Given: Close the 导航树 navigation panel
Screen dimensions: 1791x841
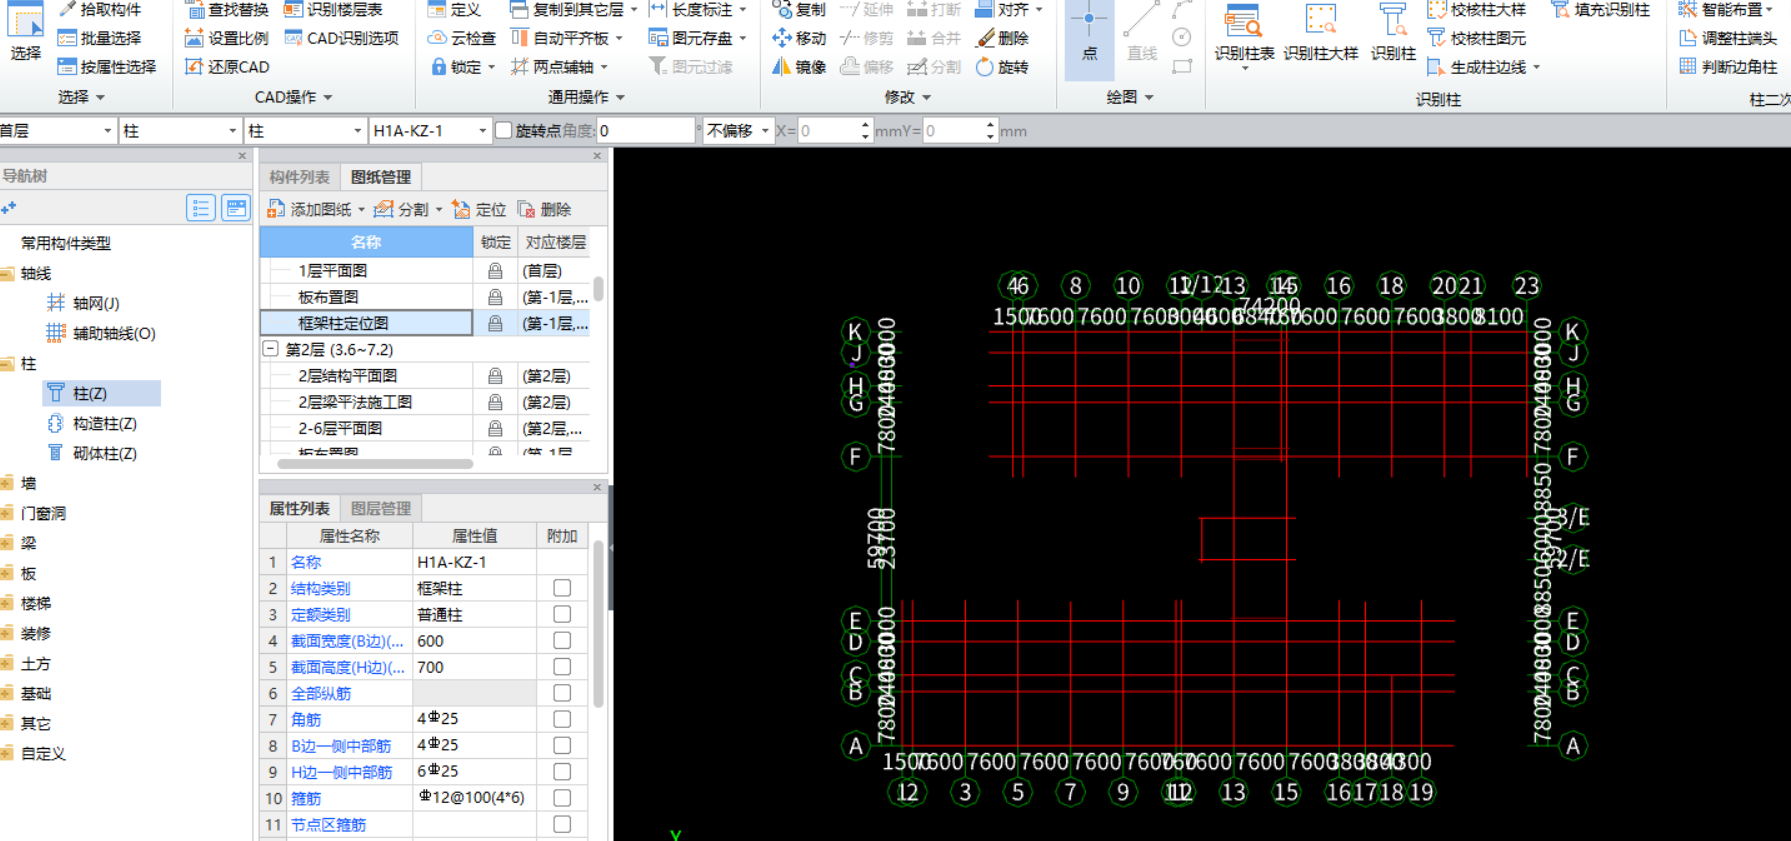Looking at the screenshot, I should pos(241,156).
